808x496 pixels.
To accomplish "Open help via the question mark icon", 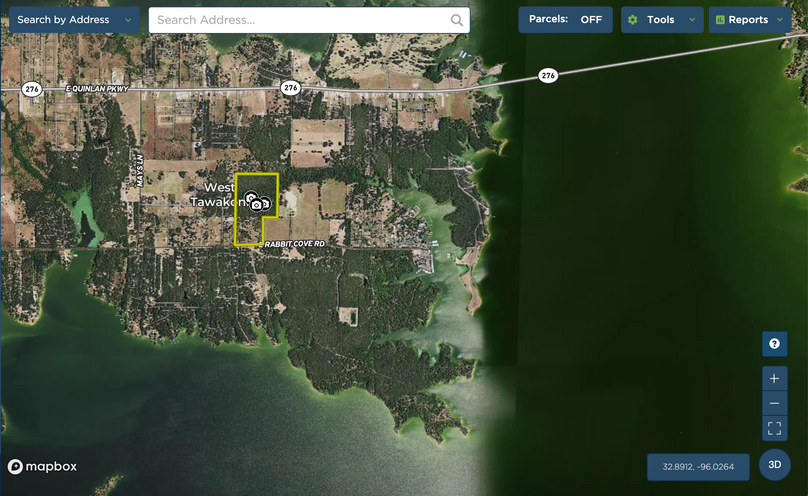I will pyautogui.click(x=774, y=344).
